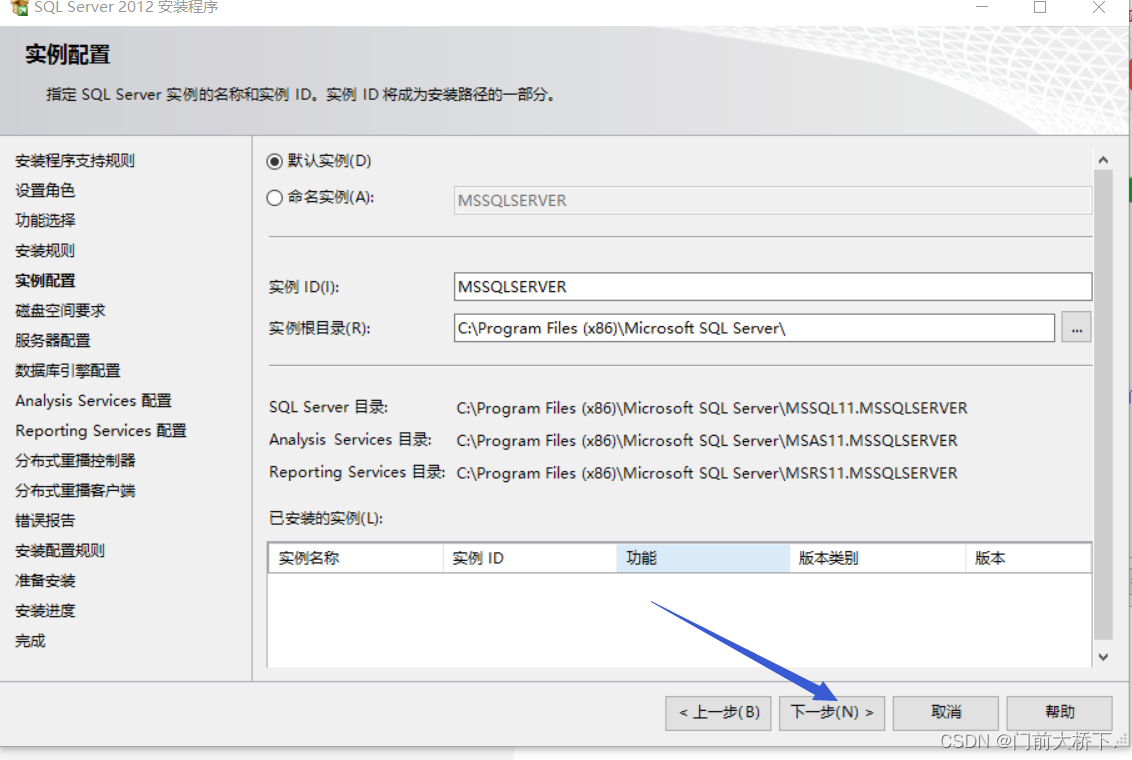1132x760 pixels.
Task: Click the 已安装的实例(L) label
Action: [326, 518]
